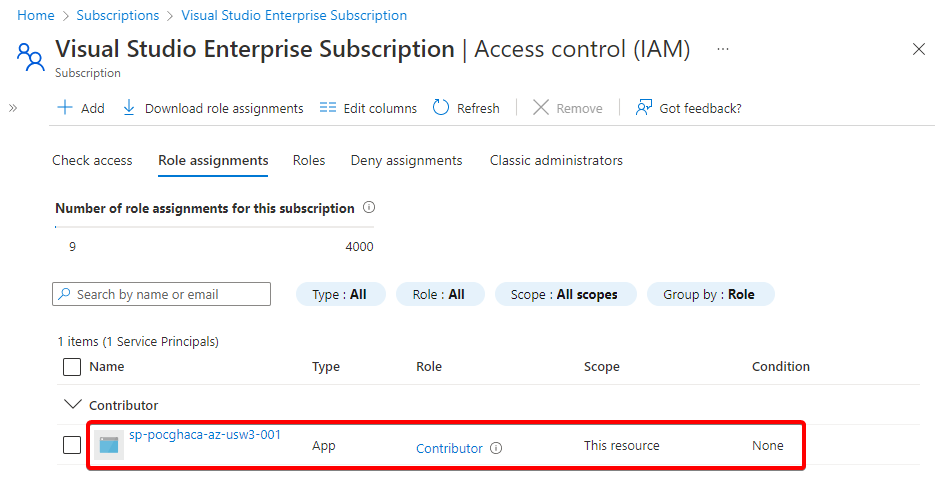
Task: Click the '4000' limit value
Action: pyautogui.click(x=360, y=246)
